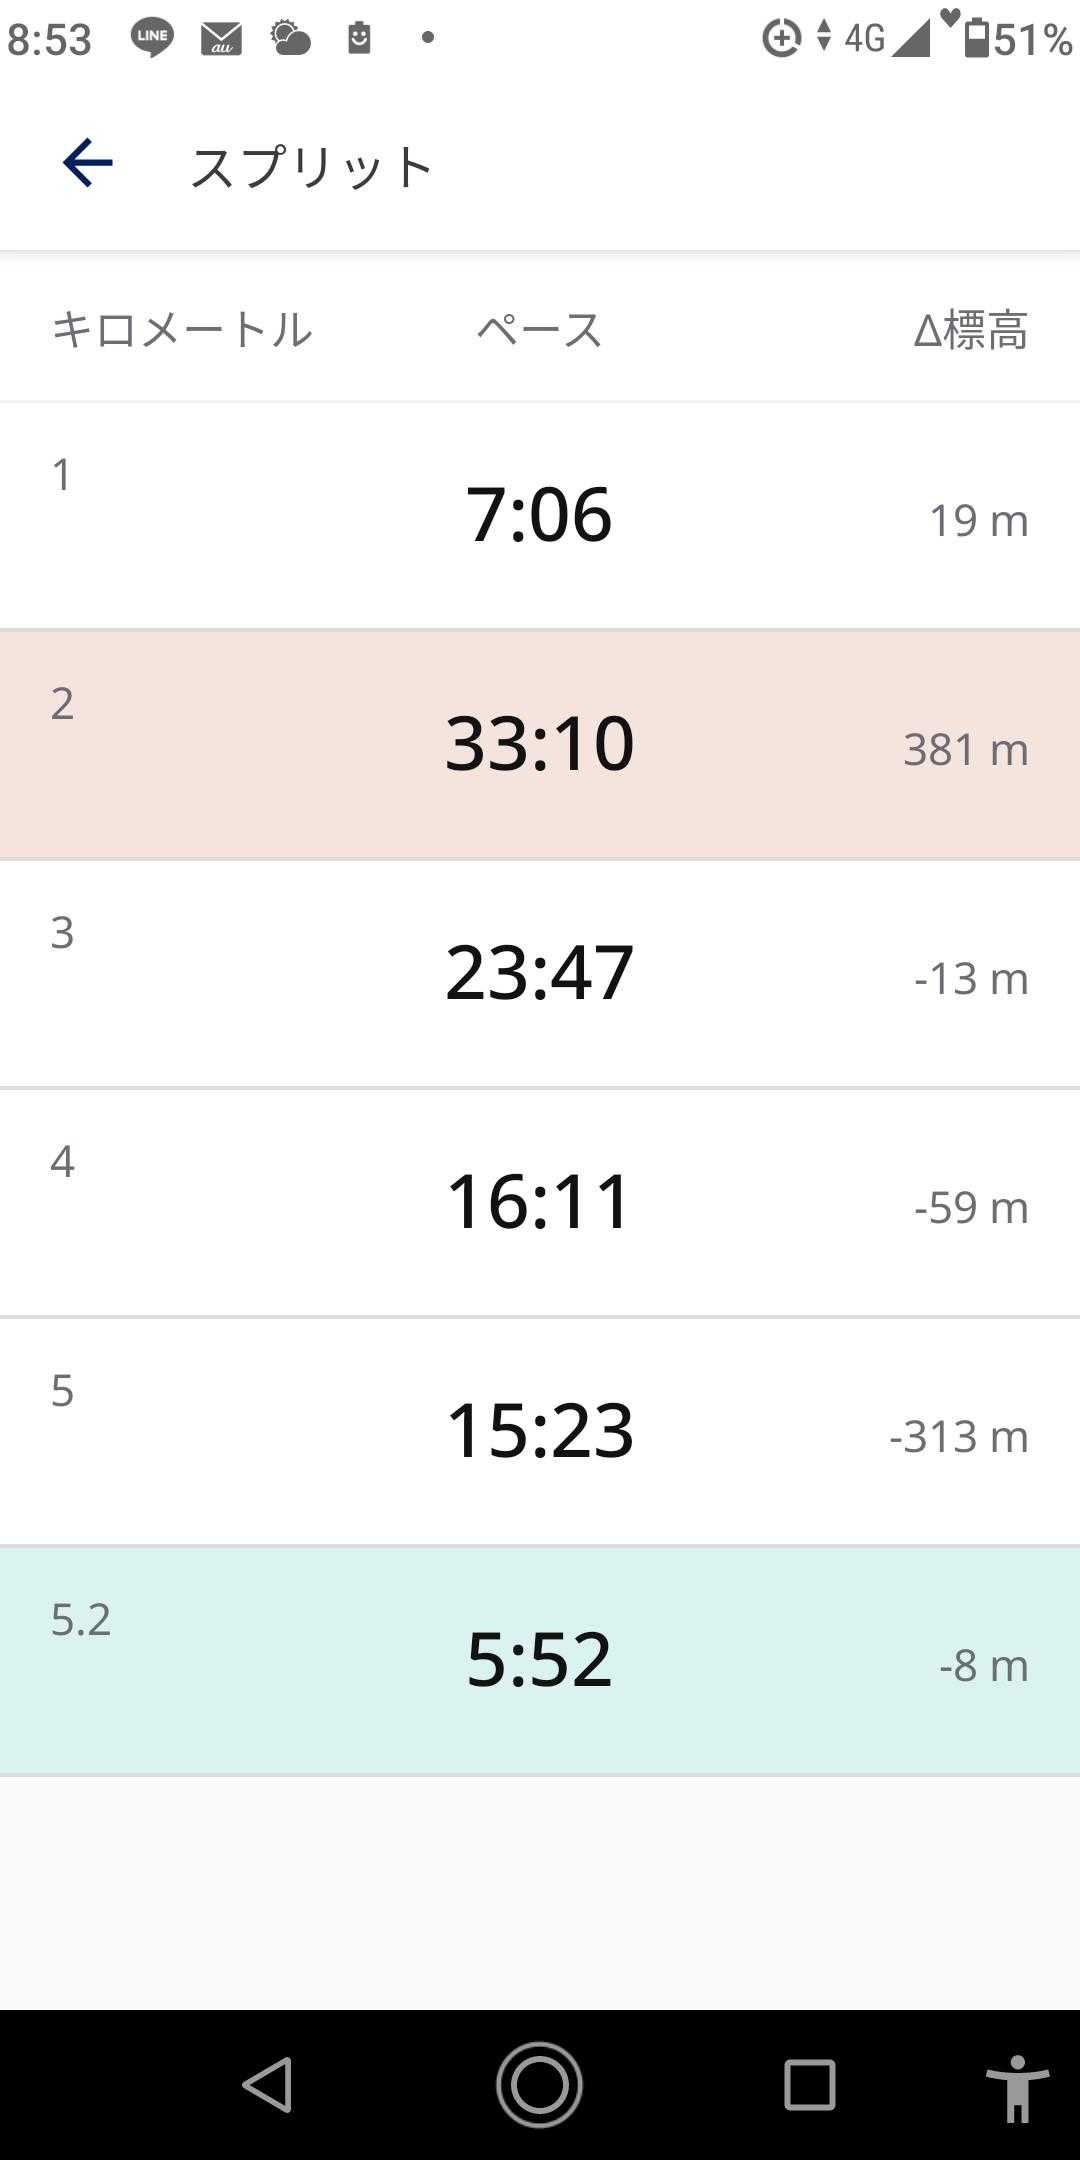Screen dimensions: 1080x2160
Task: Tap the accessibility shortcut icon
Action: [1017, 2087]
